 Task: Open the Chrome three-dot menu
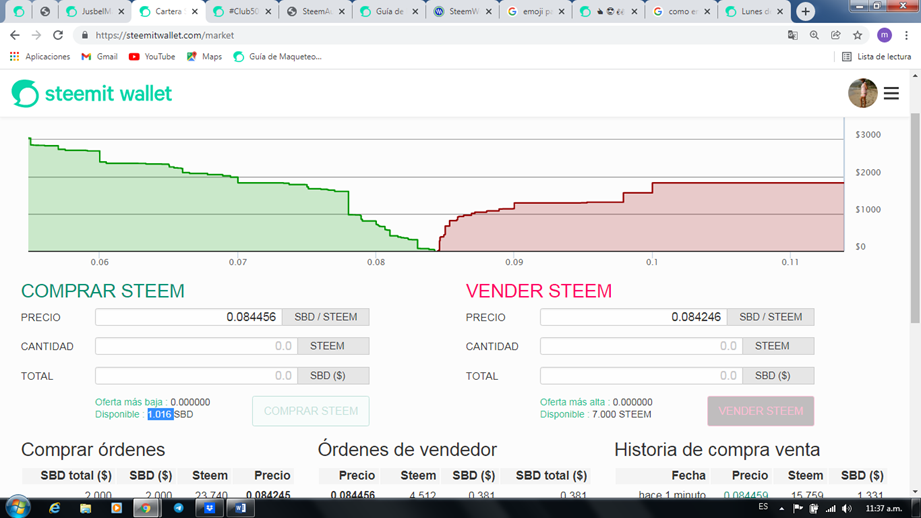(906, 35)
